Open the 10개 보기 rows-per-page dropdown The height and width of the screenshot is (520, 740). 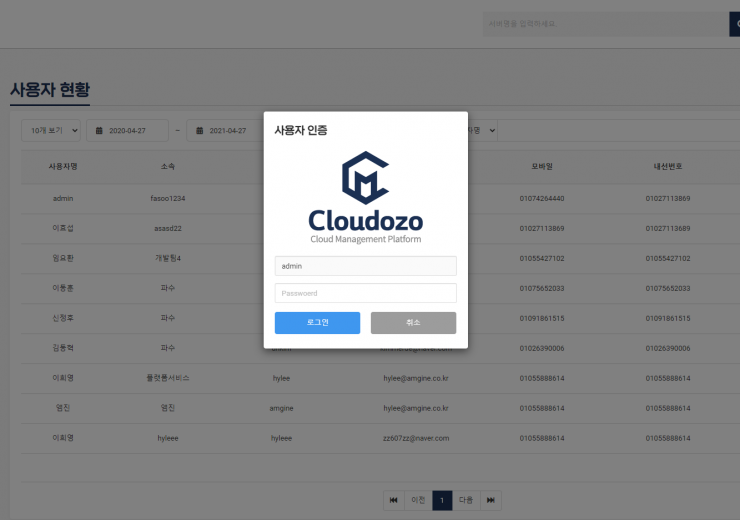[x=51, y=131]
